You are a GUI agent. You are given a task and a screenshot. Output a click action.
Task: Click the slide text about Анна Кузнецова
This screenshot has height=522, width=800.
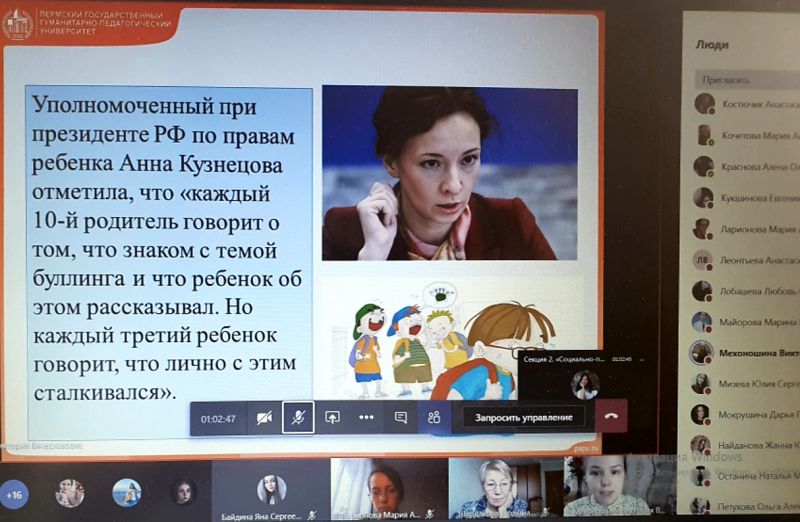pyautogui.click(x=169, y=249)
